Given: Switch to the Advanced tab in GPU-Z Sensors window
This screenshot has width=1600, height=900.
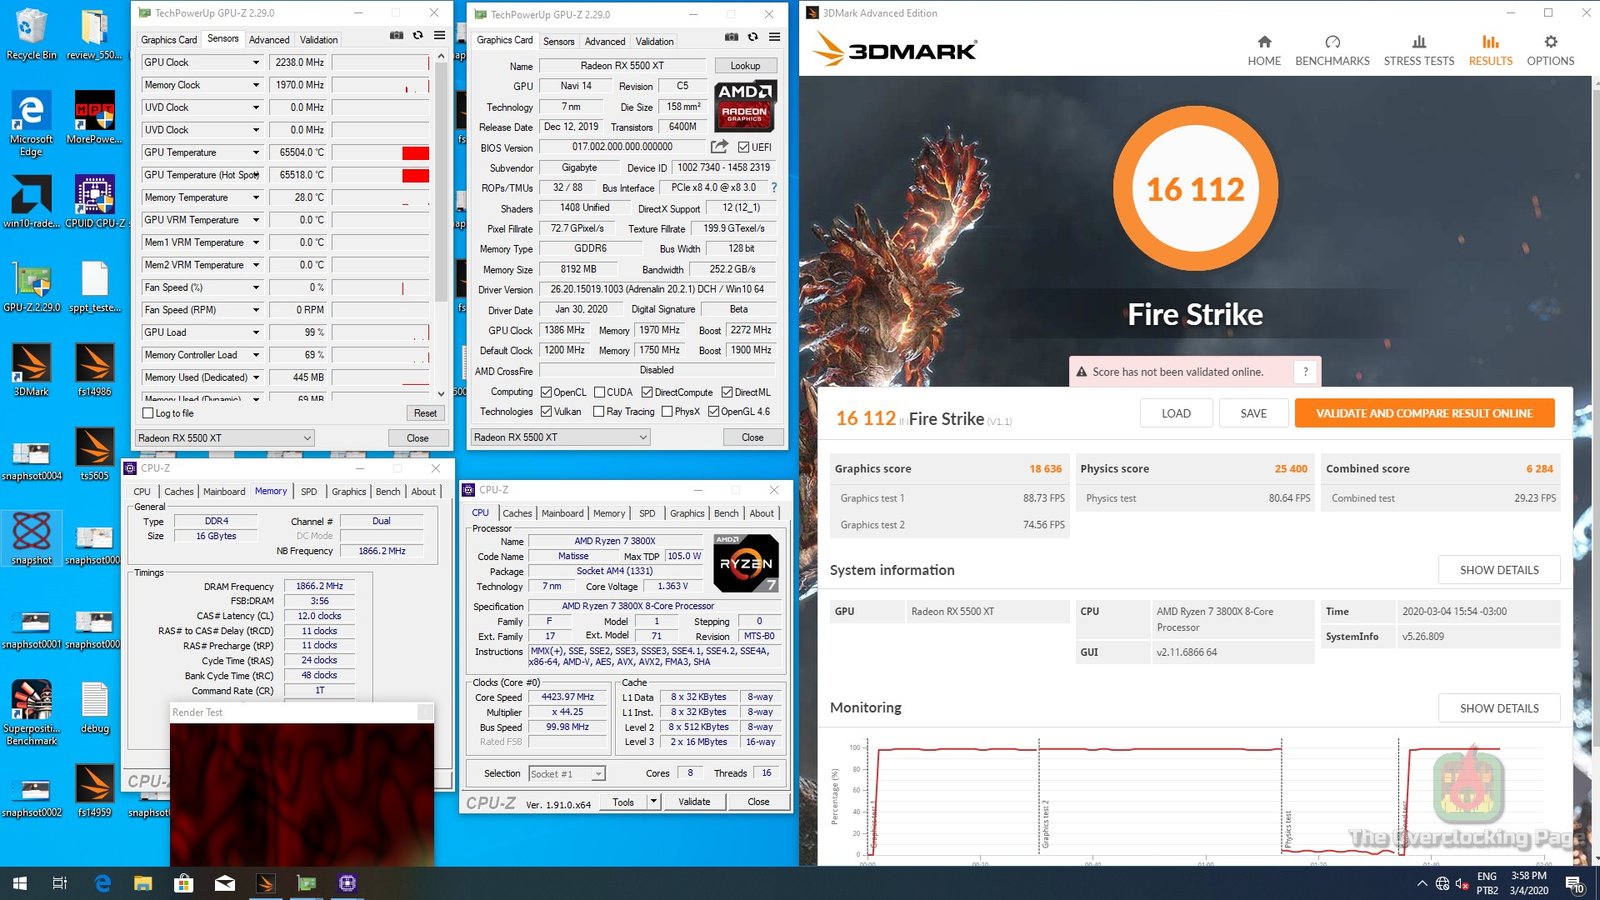Looking at the screenshot, I should click(269, 40).
